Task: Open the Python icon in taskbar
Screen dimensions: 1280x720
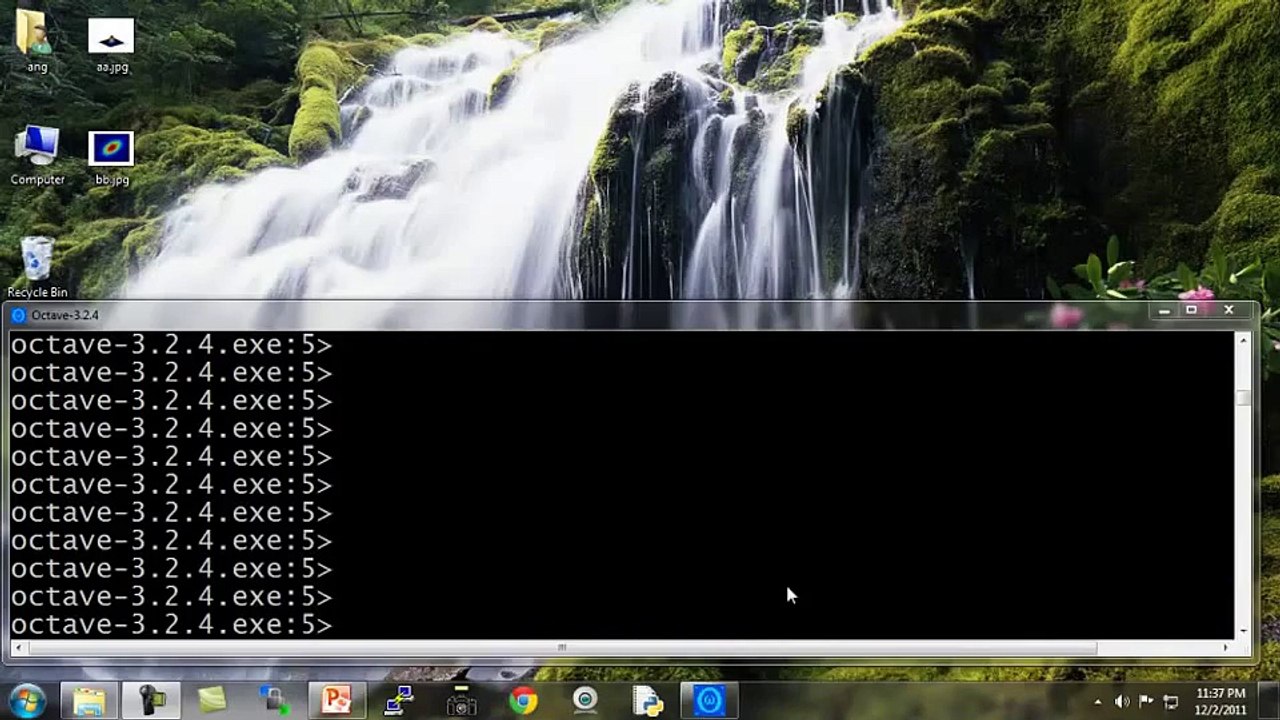Action: pyautogui.click(x=647, y=700)
